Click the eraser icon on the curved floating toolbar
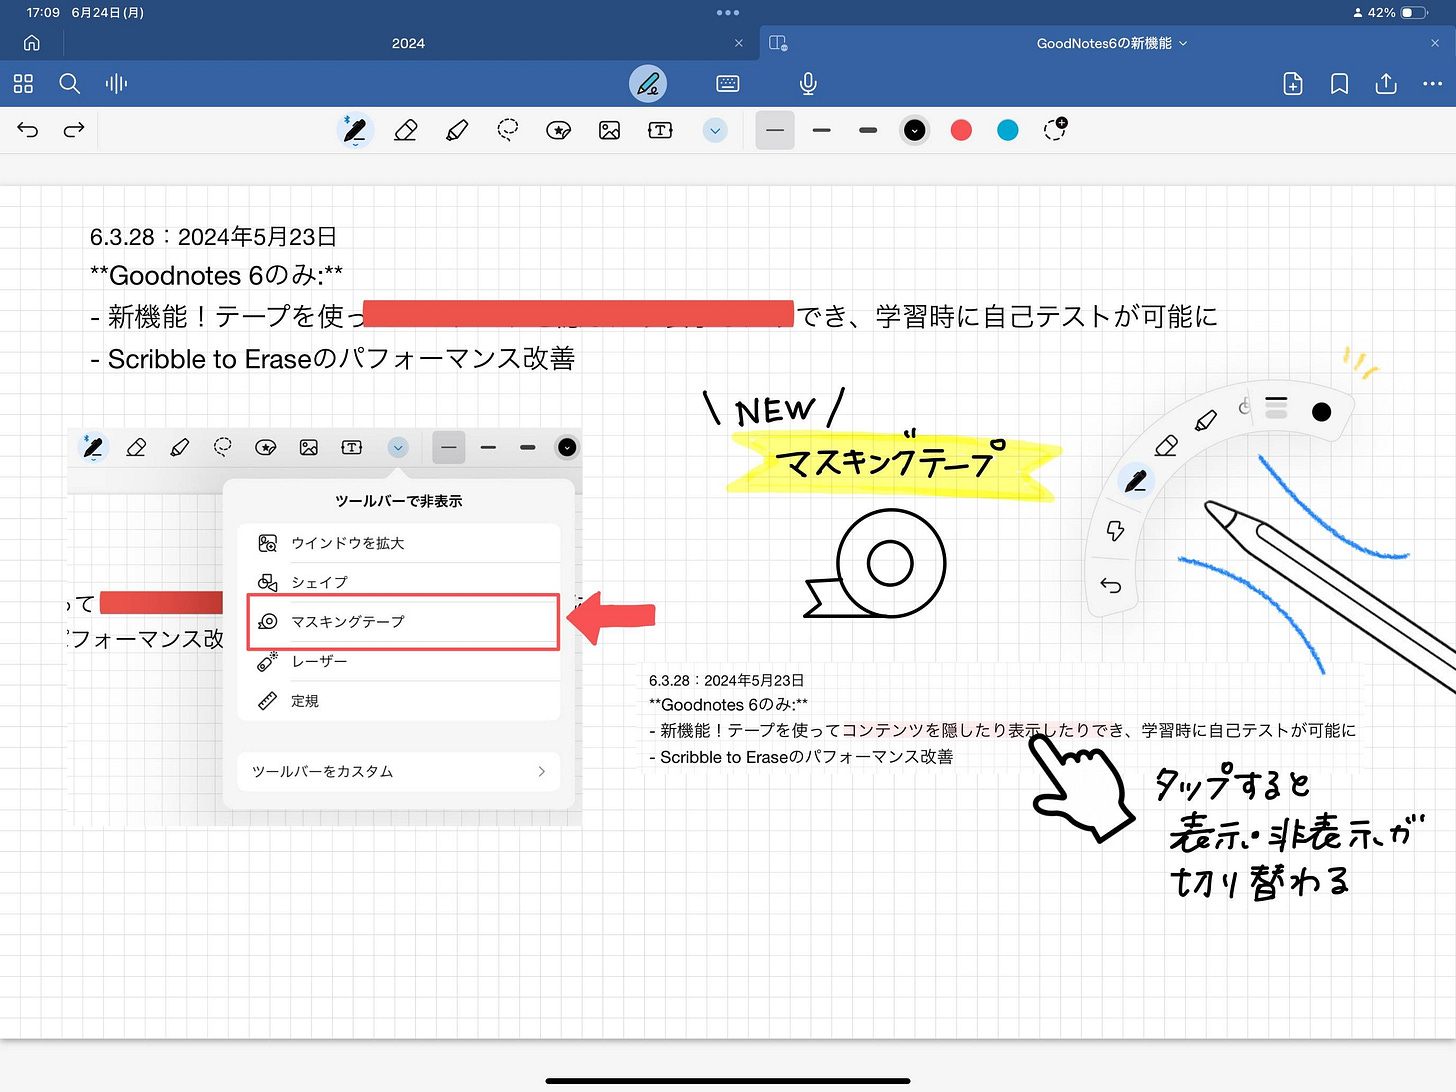The height and width of the screenshot is (1092, 1456). tap(1166, 446)
